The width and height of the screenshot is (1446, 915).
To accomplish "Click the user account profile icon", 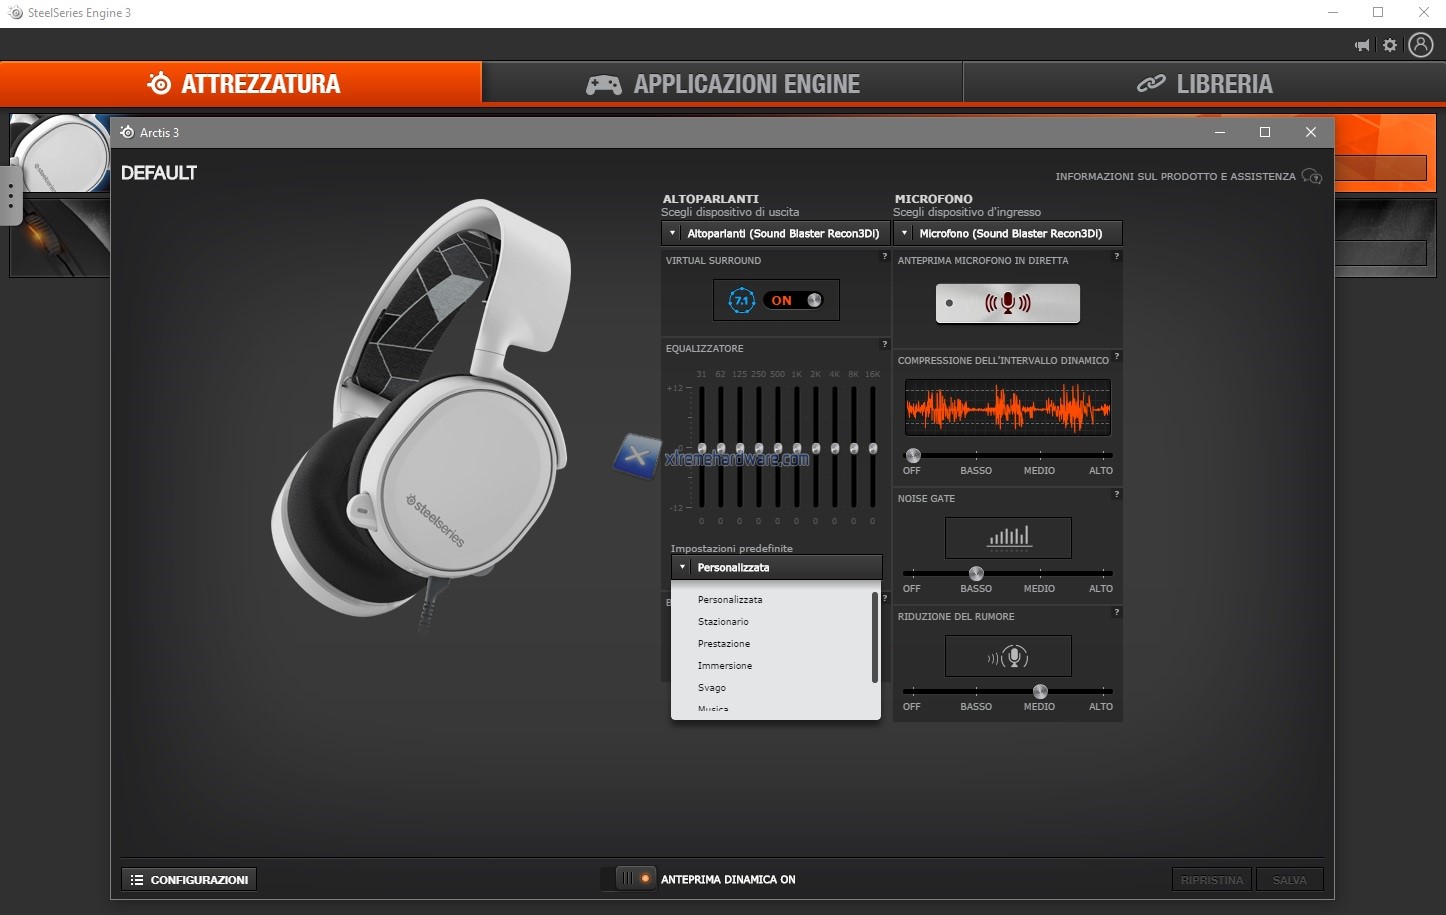I will tap(1420, 45).
